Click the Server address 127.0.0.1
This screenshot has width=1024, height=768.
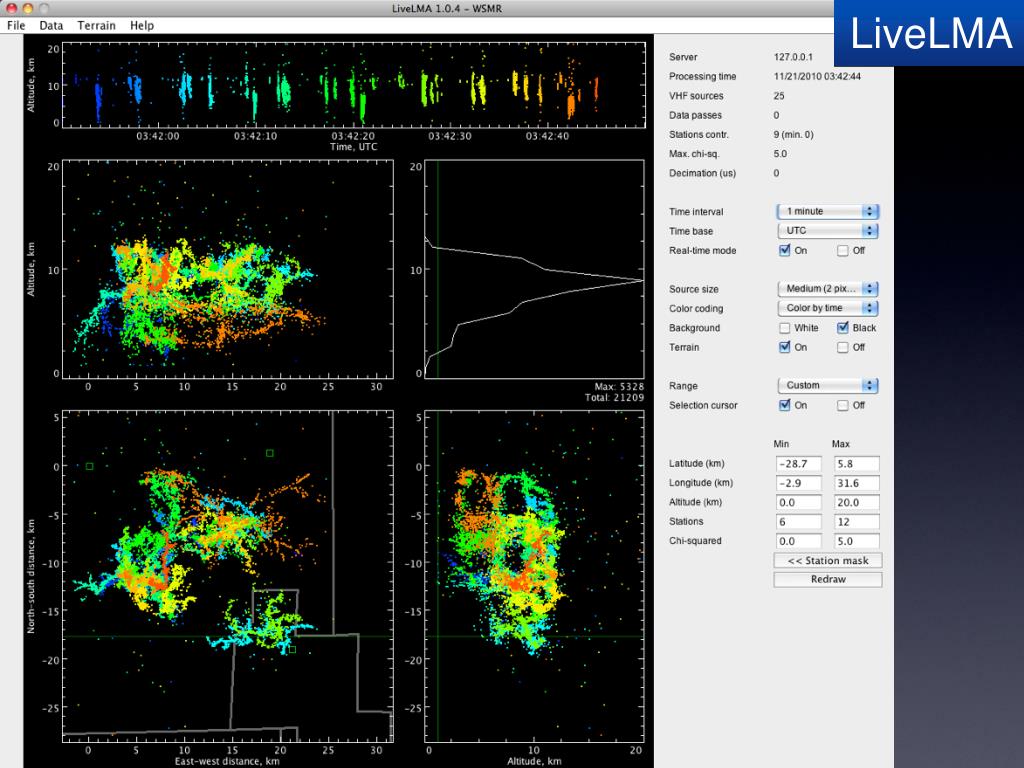(x=793, y=57)
